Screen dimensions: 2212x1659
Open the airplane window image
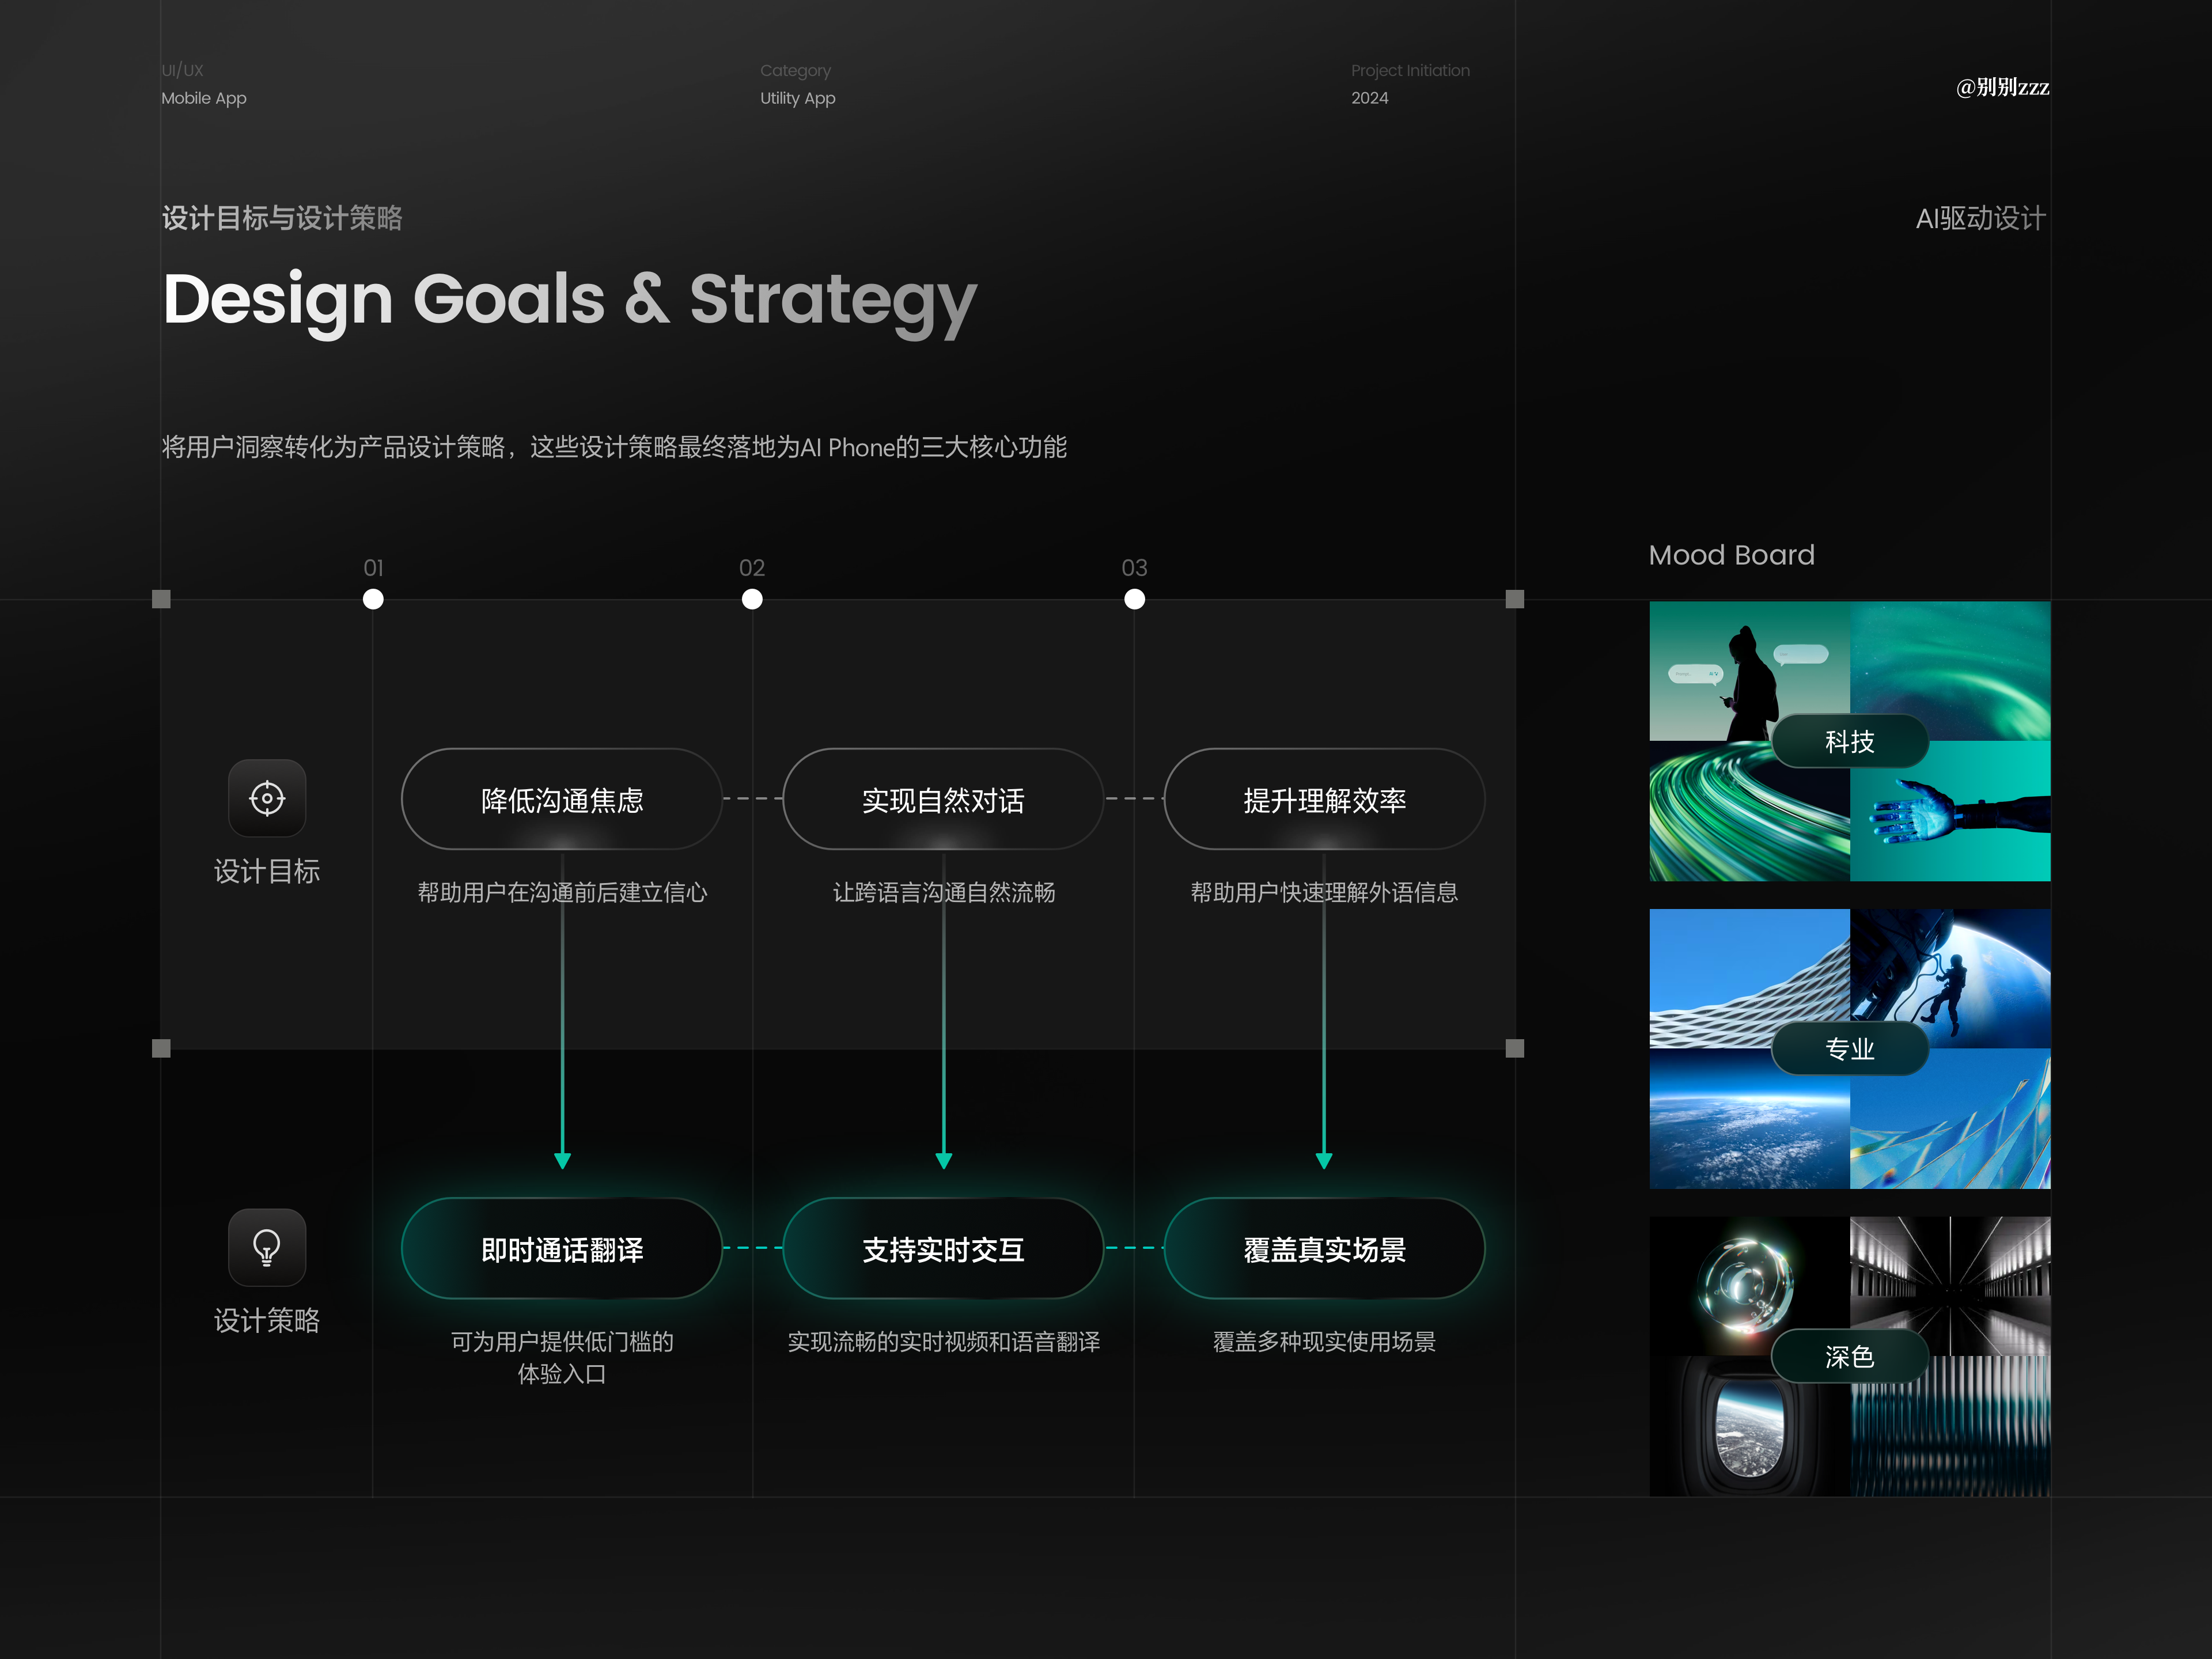tap(1749, 1427)
